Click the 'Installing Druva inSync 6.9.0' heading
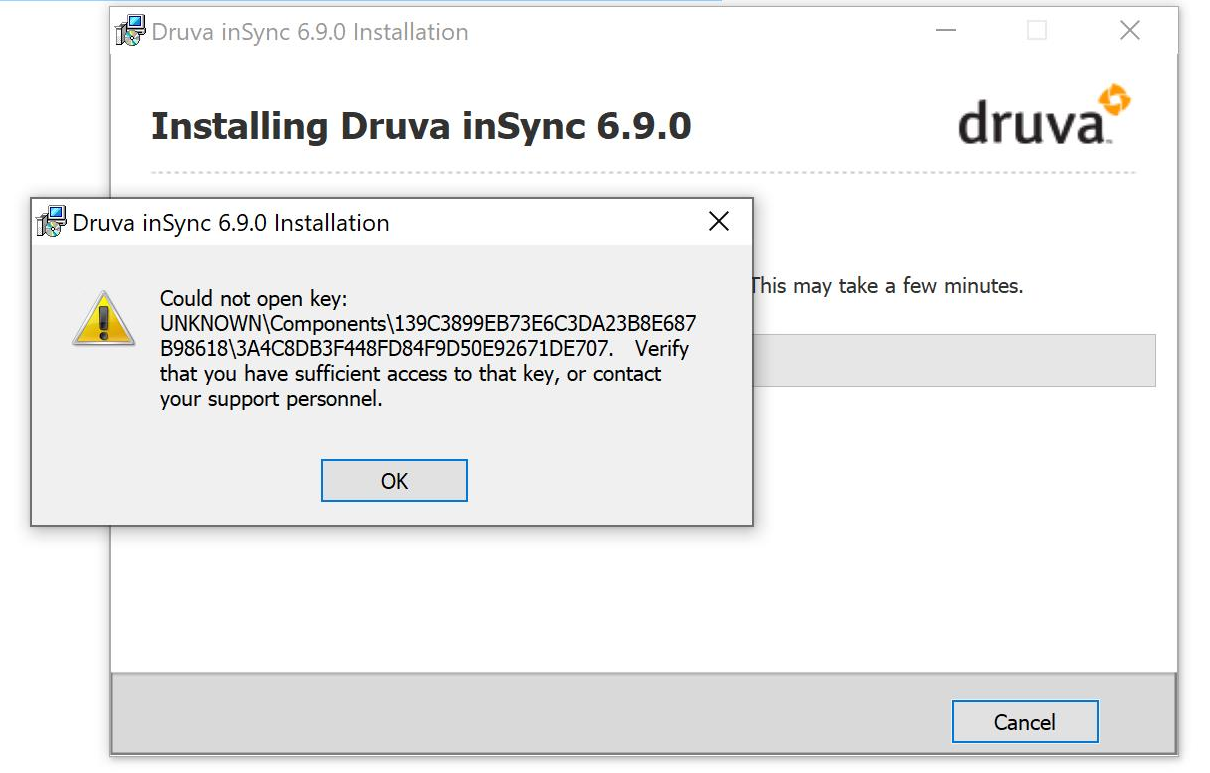1210x773 pixels. coord(421,127)
